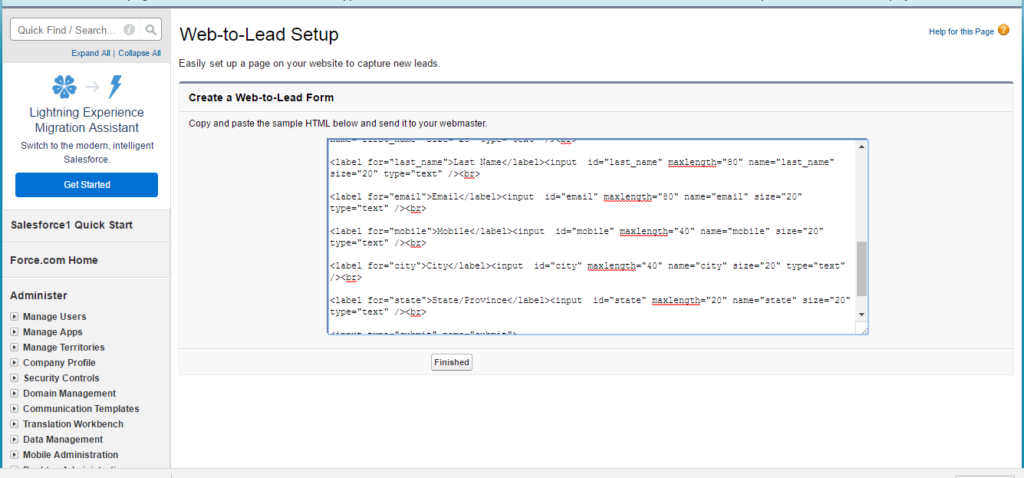1024x478 pixels.
Task: Click Lightning Experience Migration Assistant title
Action: tap(87, 120)
